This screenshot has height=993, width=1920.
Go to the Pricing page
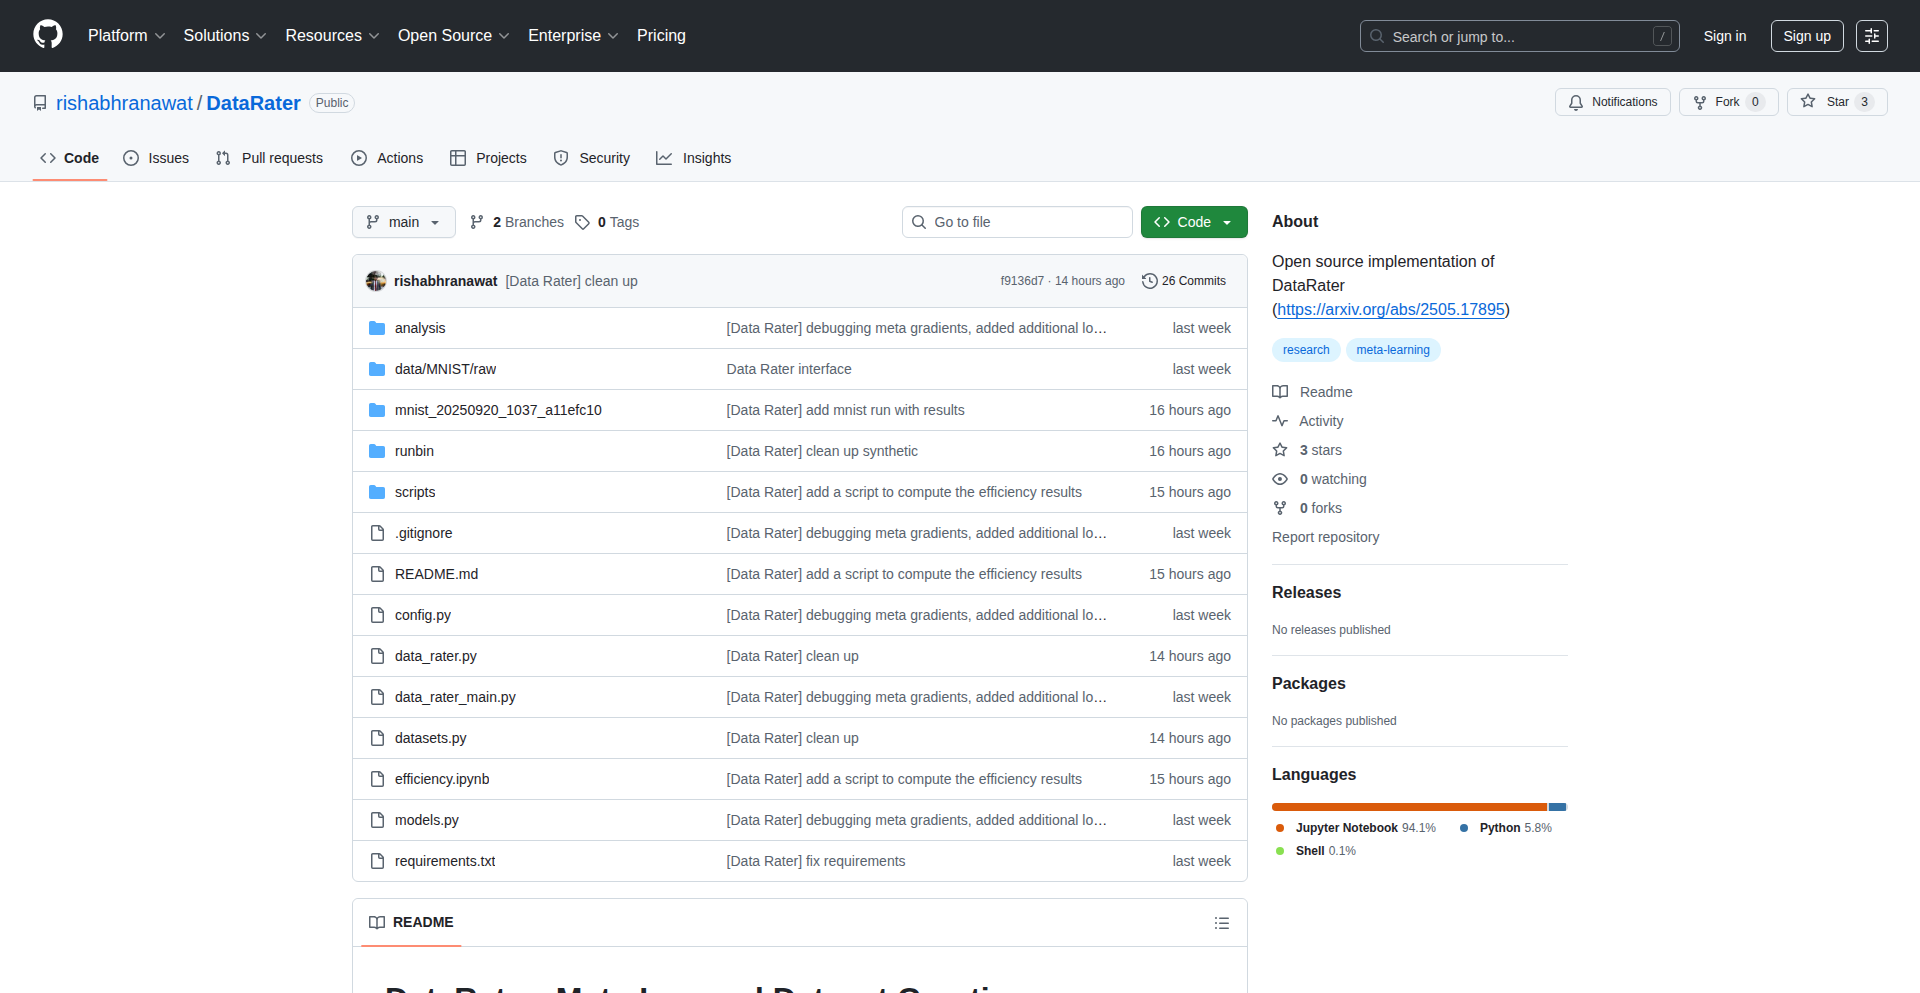pyautogui.click(x=661, y=35)
